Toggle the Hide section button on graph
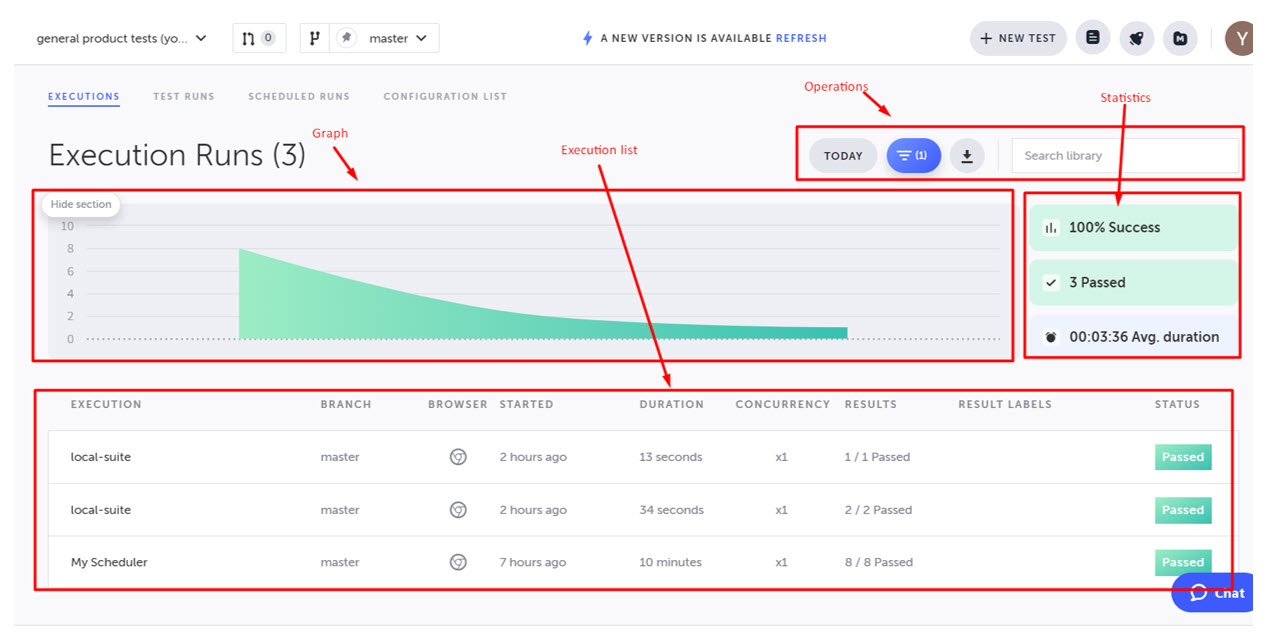The width and height of the screenshot is (1271, 637). click(x=81, y=204)
